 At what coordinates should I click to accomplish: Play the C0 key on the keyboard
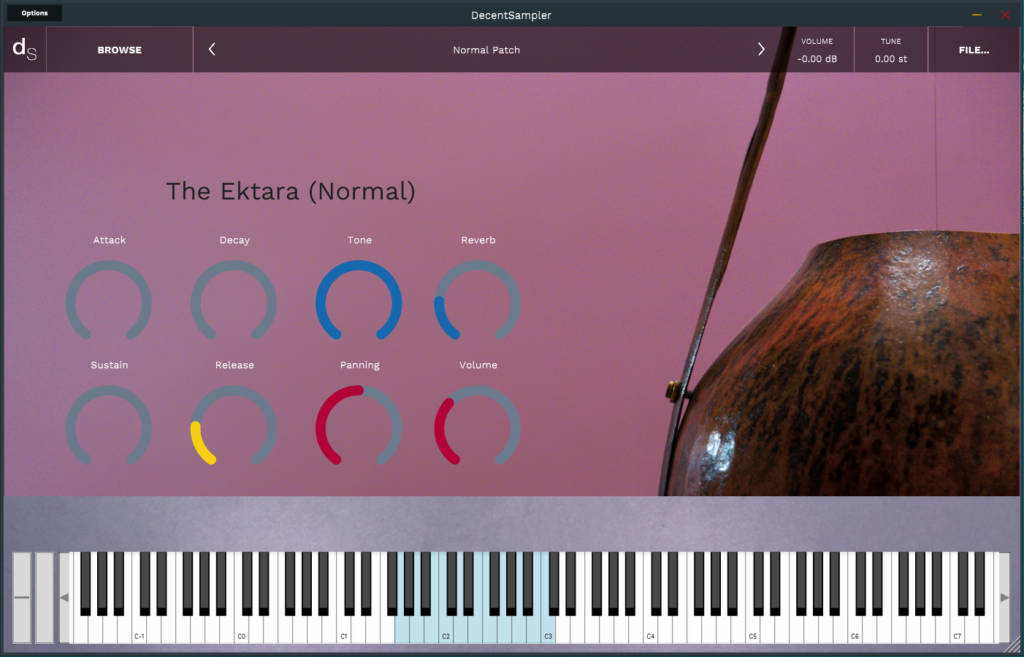click(242, 628)
